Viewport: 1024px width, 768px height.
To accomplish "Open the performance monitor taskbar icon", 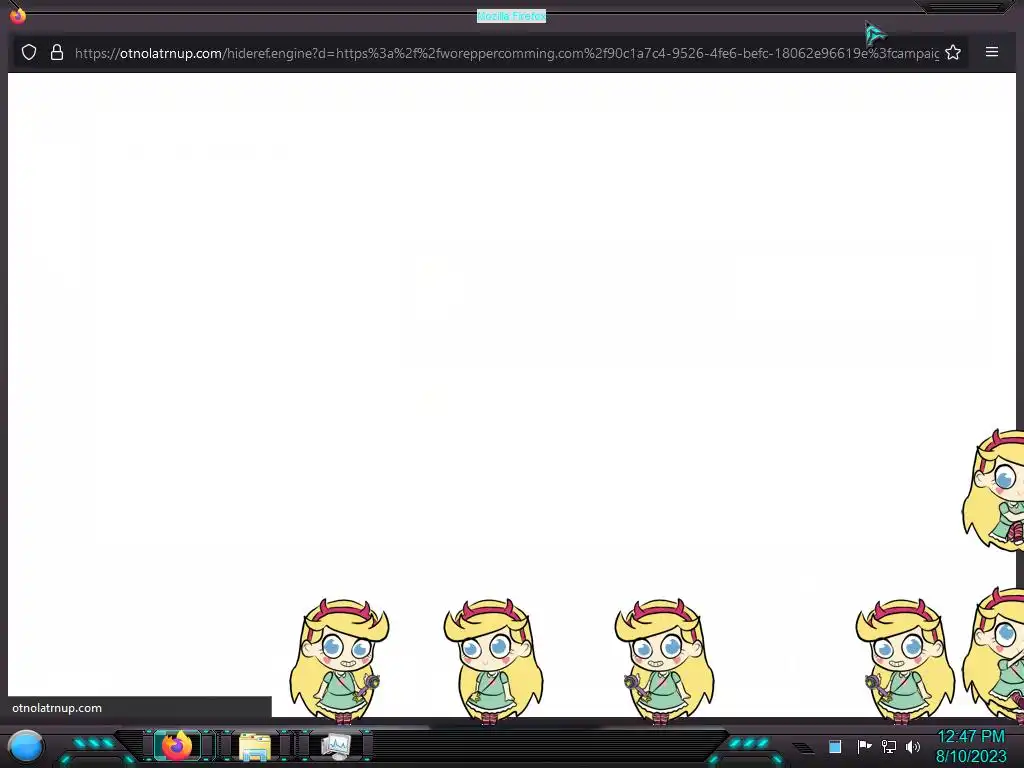I will [x=336, y=746].
